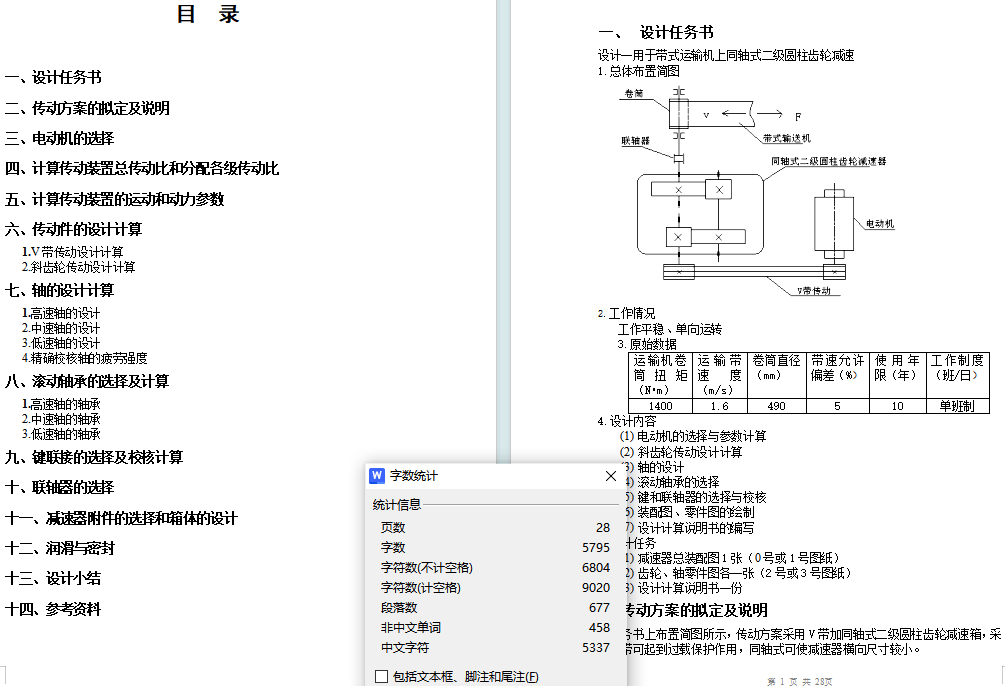Click the 带式输送机 label in diagram
The image size is (1005, 686).
point(786,138)
